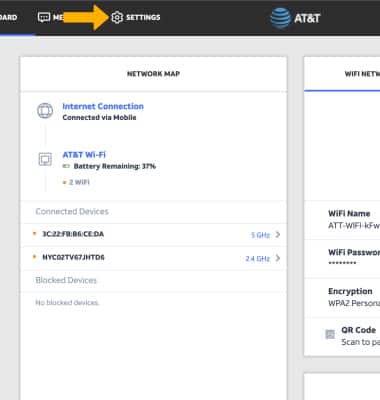Click the Encryption WPA2 Personal entry
The image size is (380, 400).
[x=354, y=297]
